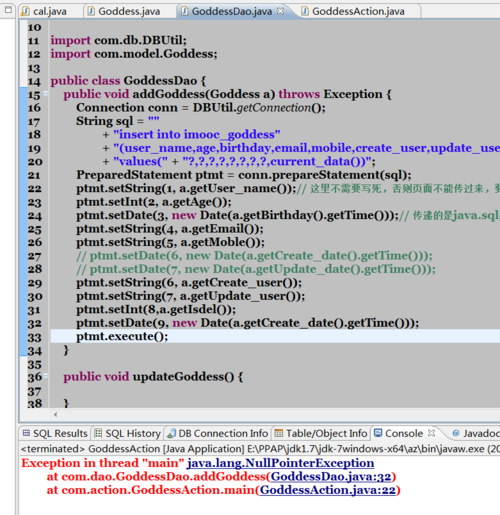Click "conn.prepareStatement(sql)" on line 21

(323, 175)
